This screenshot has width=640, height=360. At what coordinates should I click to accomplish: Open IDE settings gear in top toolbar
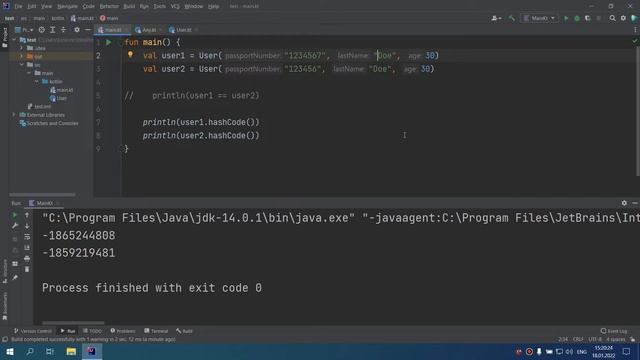click(x=623, y=18)
